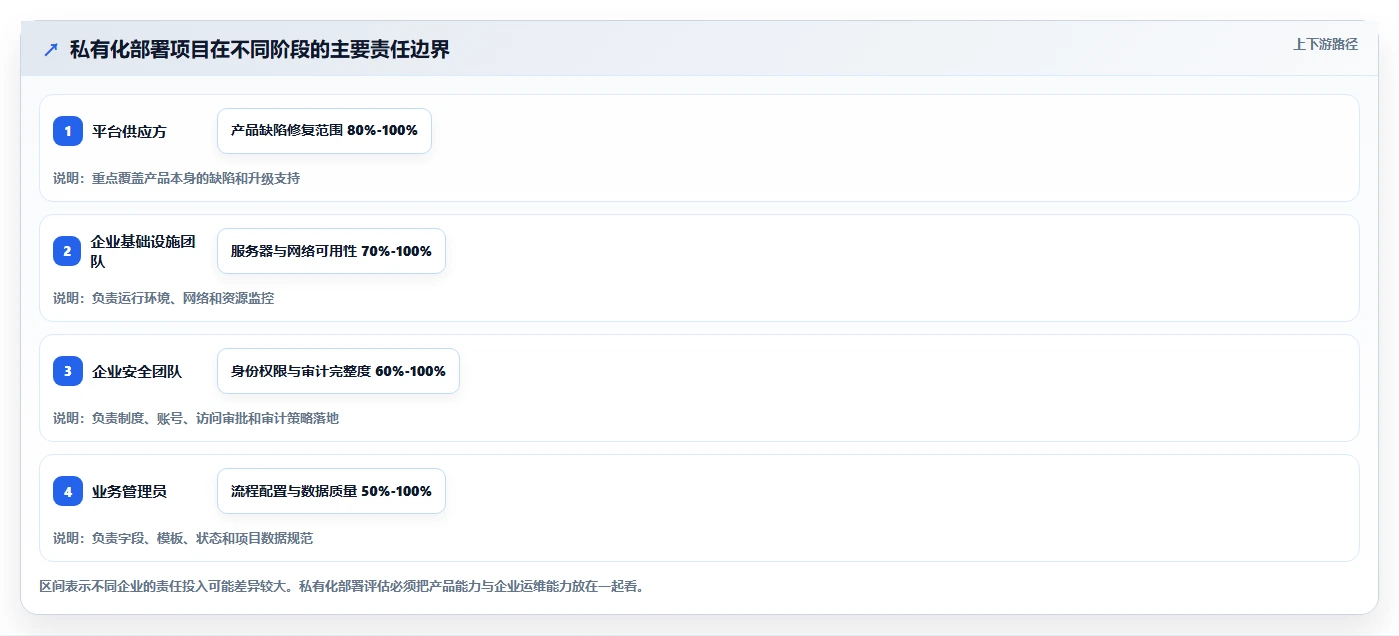1399x636 pixels.
Task: Select the number 3 step badge
Action: 68,371
